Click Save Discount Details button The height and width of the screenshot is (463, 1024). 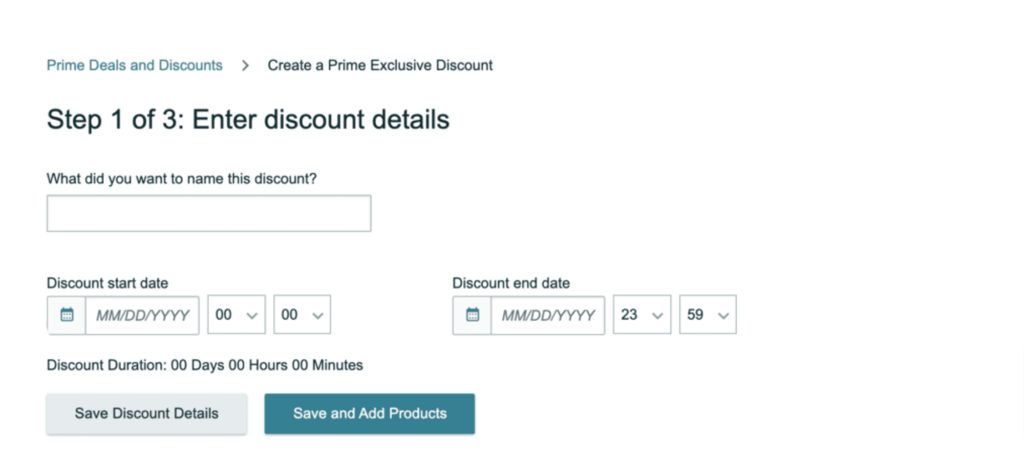(146, 413)
